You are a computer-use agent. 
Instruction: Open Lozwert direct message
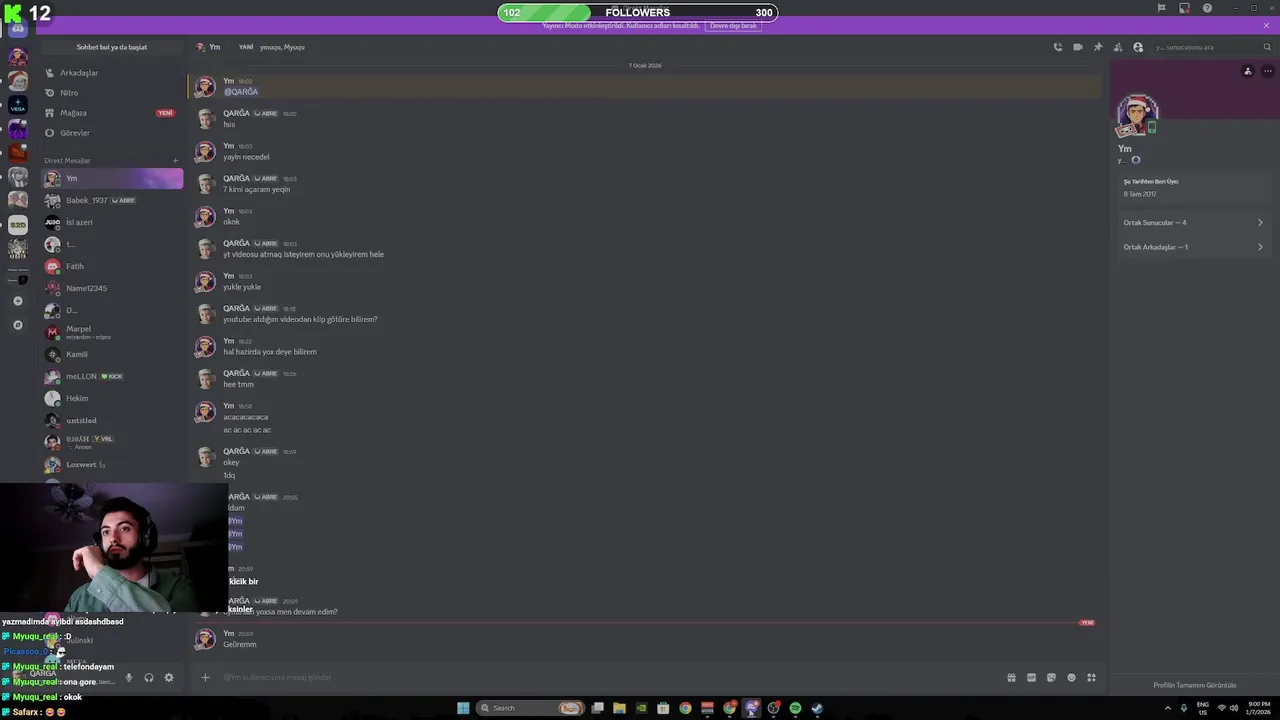coord(112,464)
